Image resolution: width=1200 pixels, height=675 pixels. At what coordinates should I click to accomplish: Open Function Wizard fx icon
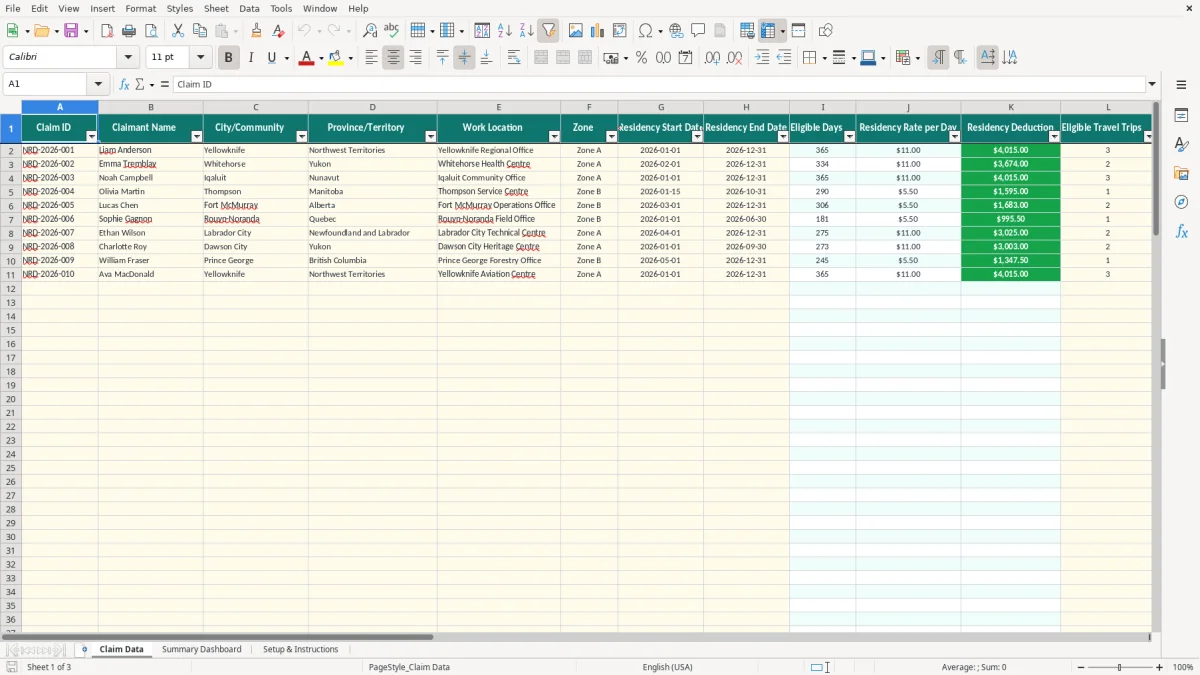[x=125, y=84]
